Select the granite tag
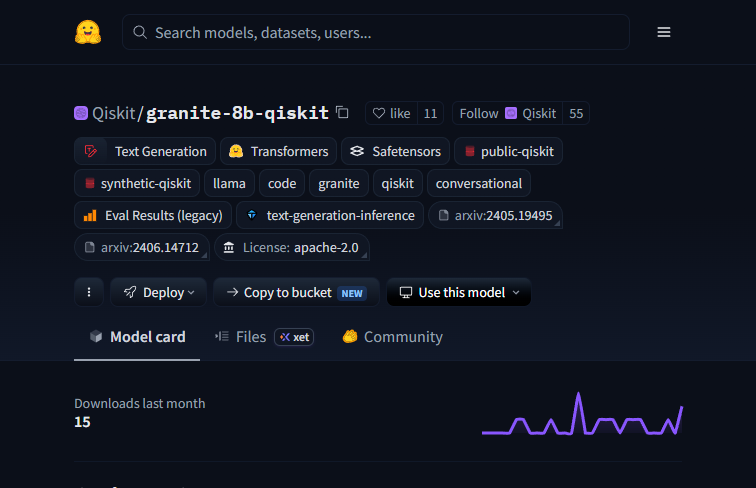Screen dimensions: 756x488 click(339, 183)
